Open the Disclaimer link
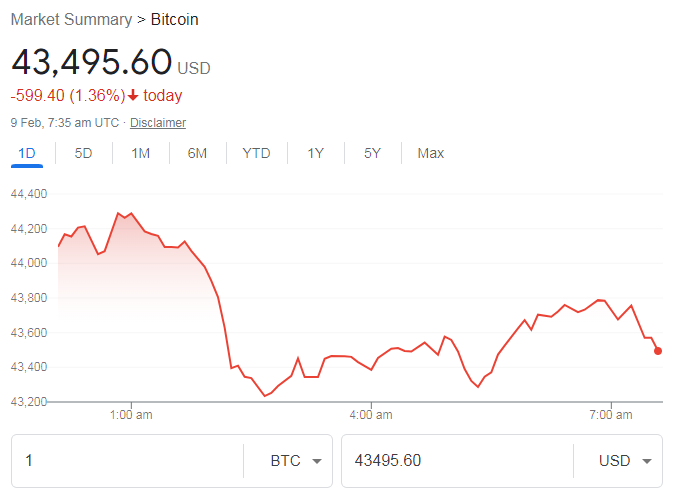Image resolution: width=676 pixels, height=498 pixels. point(158,123)
